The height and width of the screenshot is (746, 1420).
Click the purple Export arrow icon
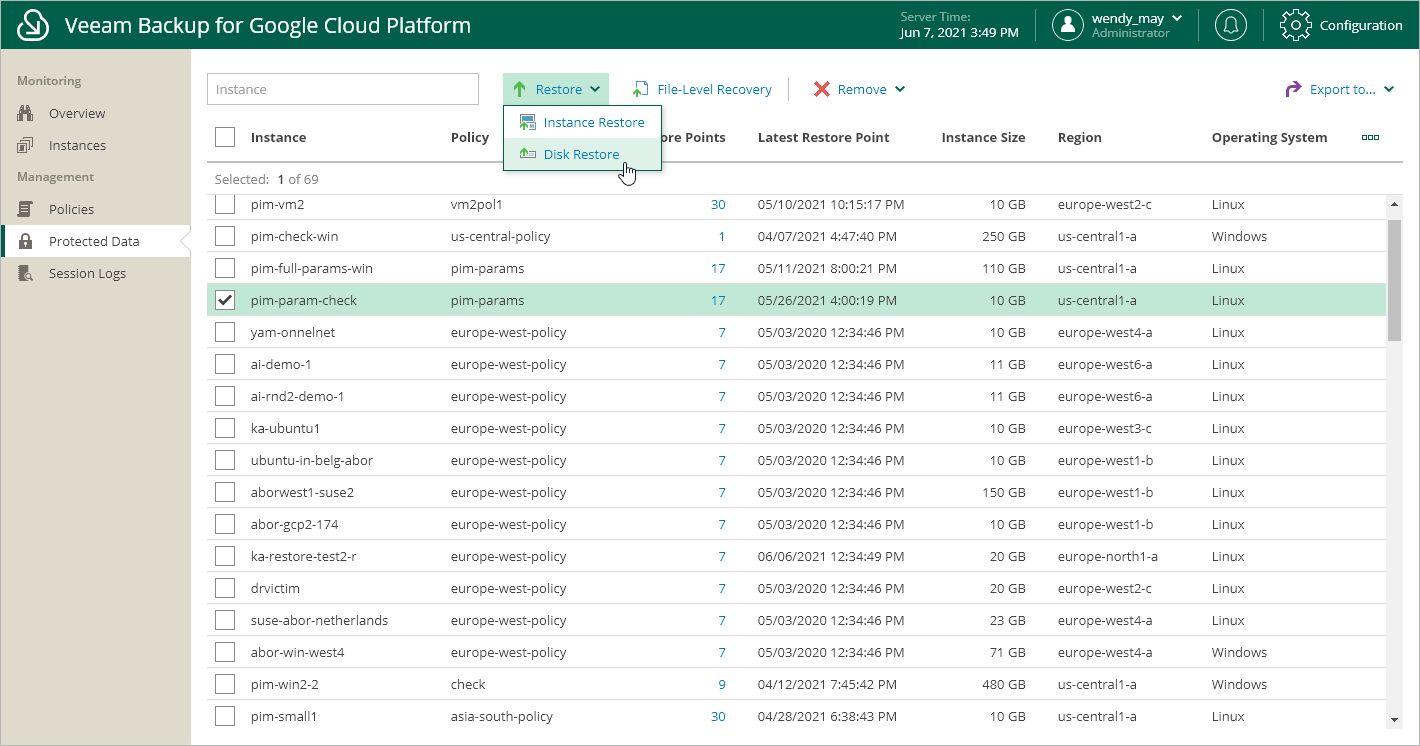tap(1293, 89)
